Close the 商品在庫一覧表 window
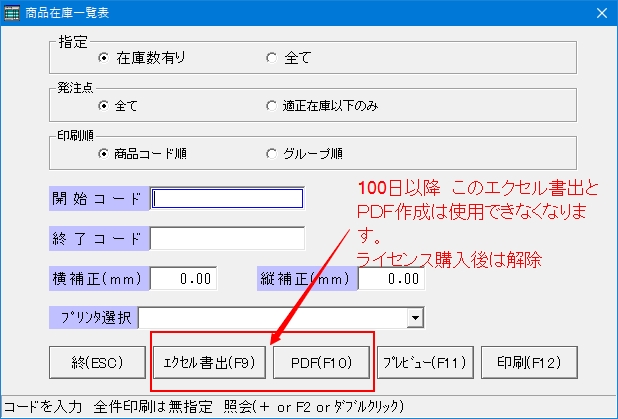This screenshot has height=419, width=618. 601,13
